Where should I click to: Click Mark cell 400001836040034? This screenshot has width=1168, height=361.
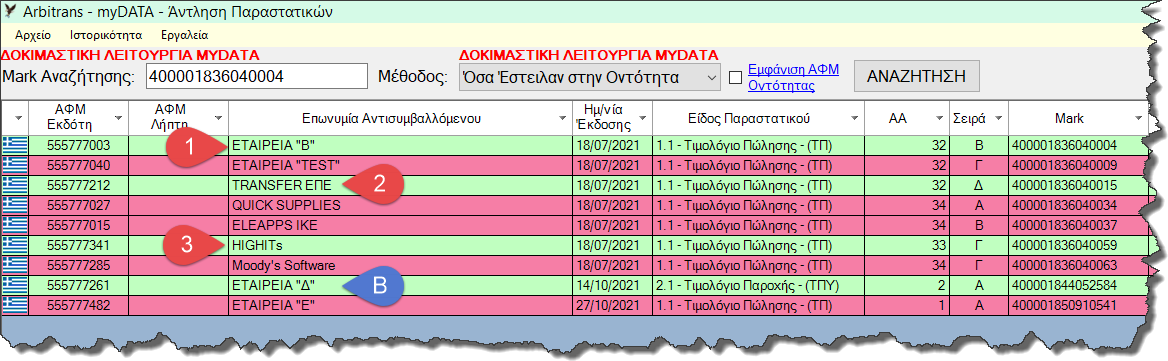click(x=1078, y=205)
